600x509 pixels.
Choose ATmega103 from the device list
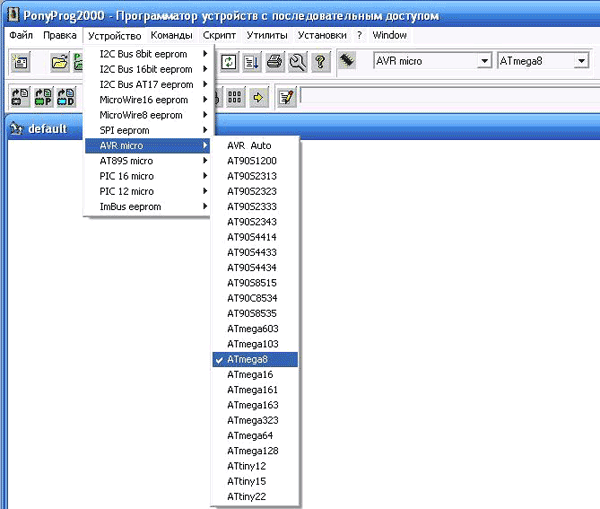[255, 344]
